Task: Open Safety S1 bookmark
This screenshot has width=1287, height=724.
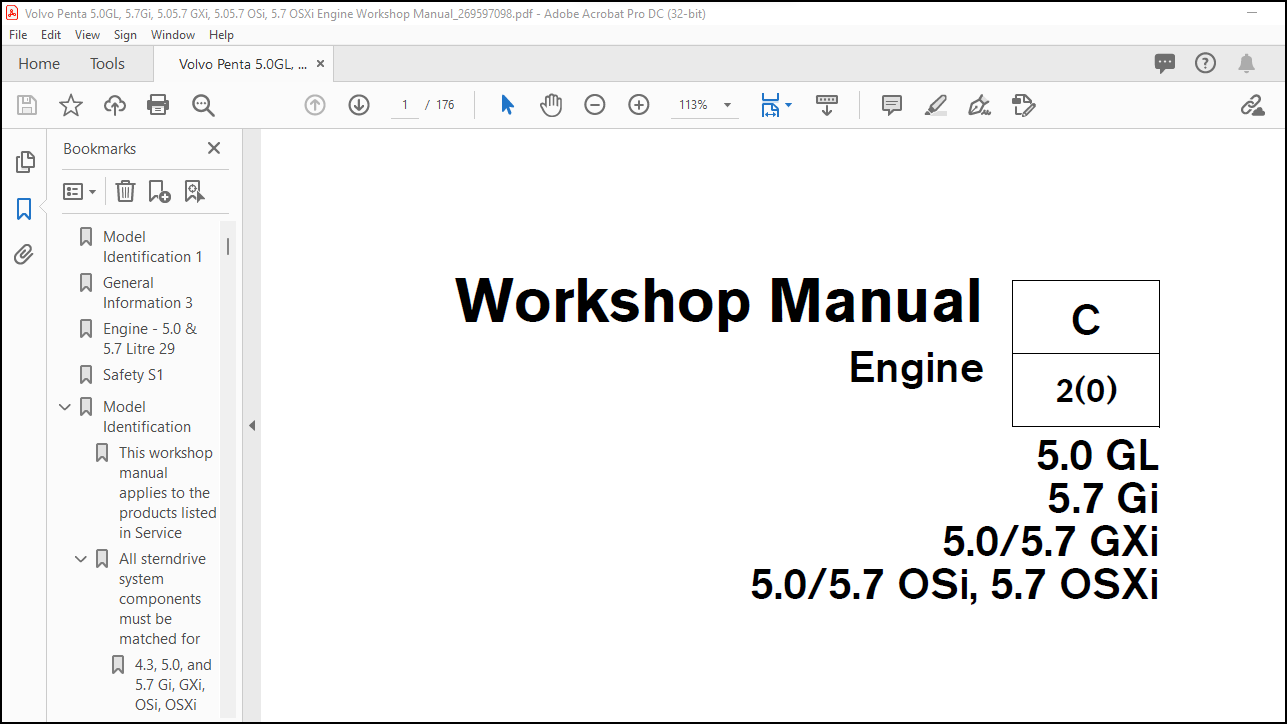Action: pyautogui.click(x=133, y=375)
